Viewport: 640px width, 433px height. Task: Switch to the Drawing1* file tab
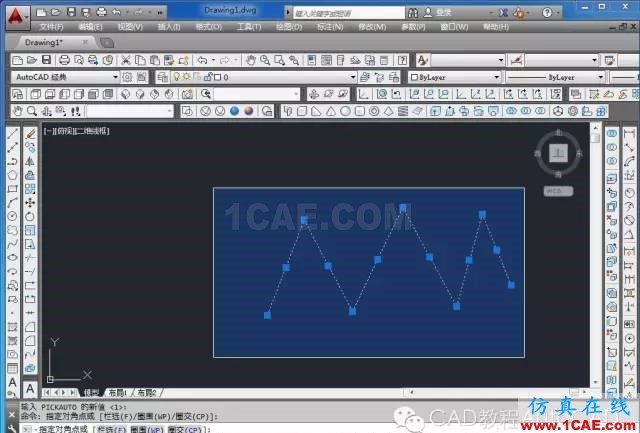pos(44,42)
